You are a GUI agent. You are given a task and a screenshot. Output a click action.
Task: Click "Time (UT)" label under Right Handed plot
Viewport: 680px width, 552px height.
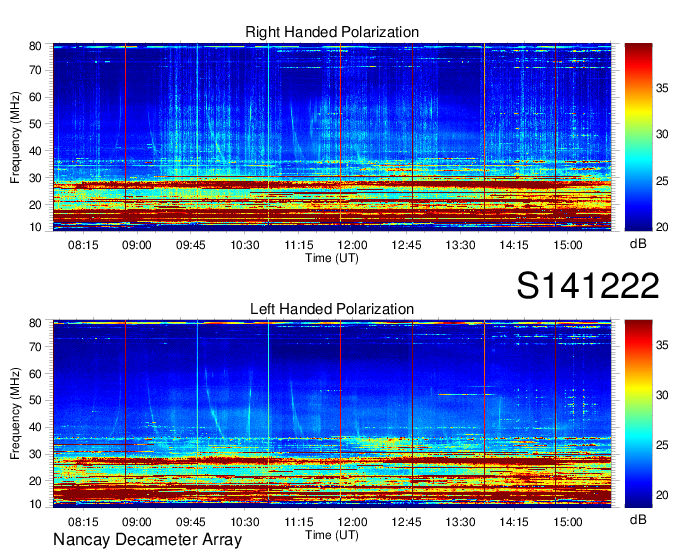pos(332,258)
